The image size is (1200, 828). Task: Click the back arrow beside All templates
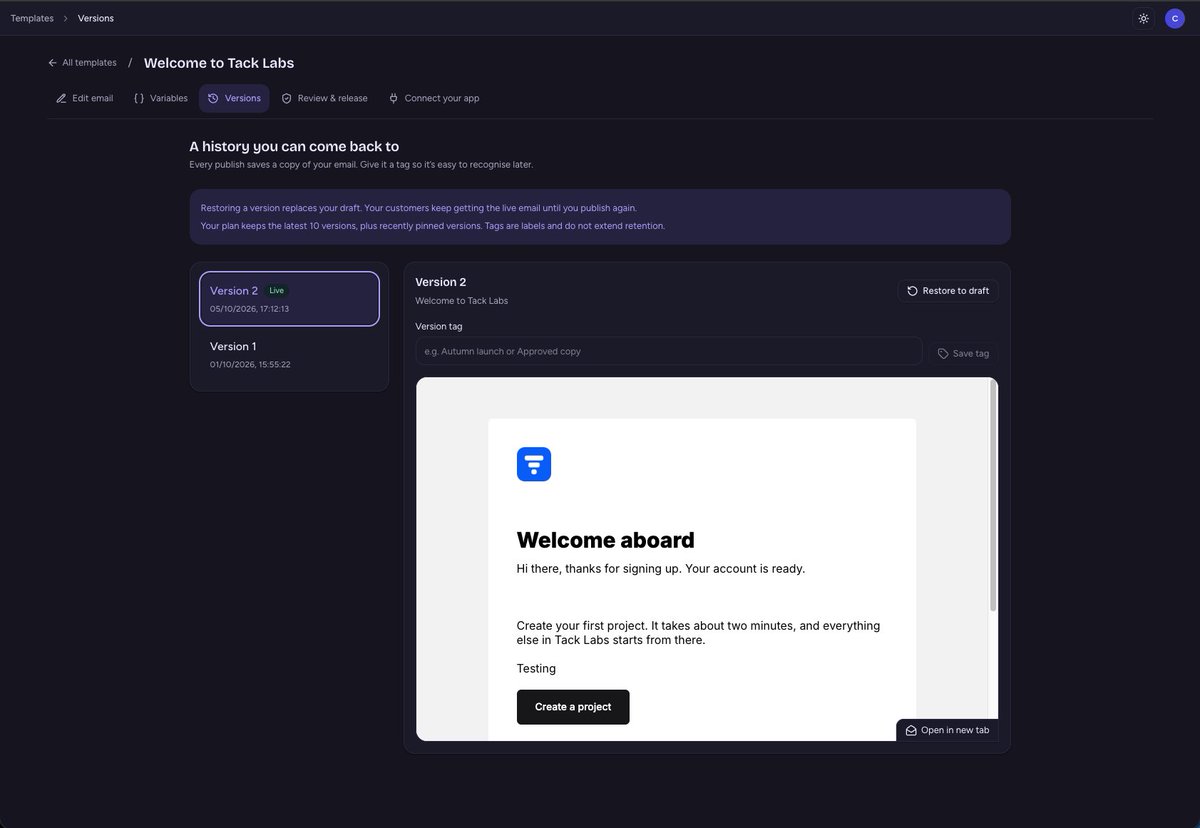(53, 63)
